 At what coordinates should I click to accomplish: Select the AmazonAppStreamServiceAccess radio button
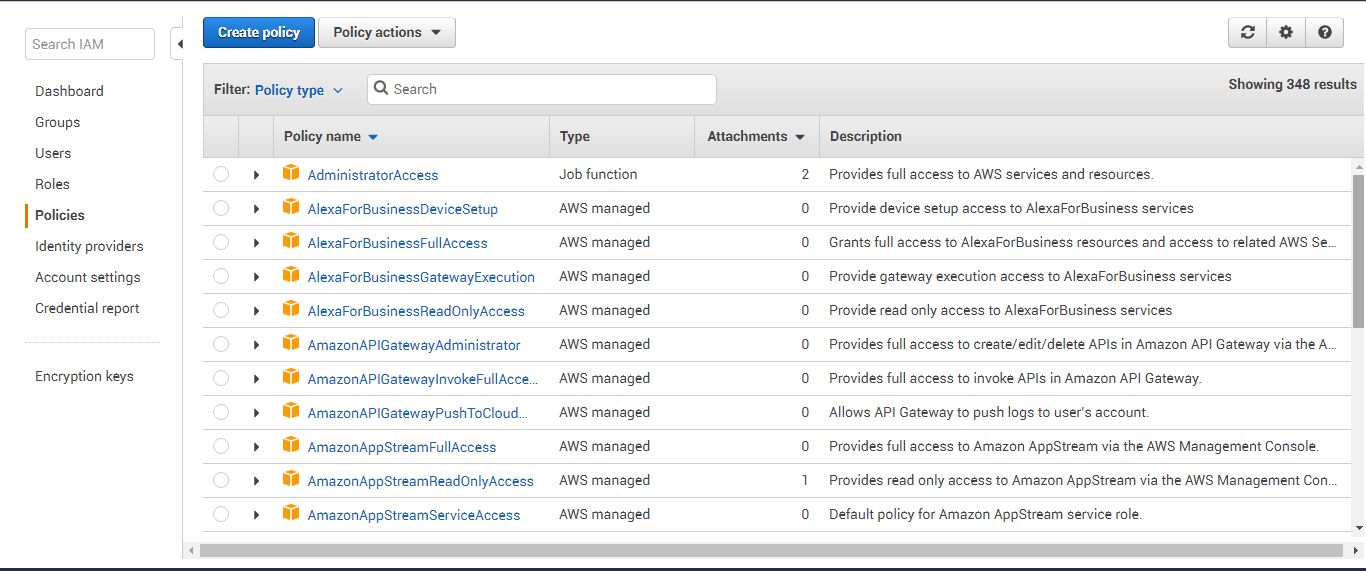tap(221, 514)
